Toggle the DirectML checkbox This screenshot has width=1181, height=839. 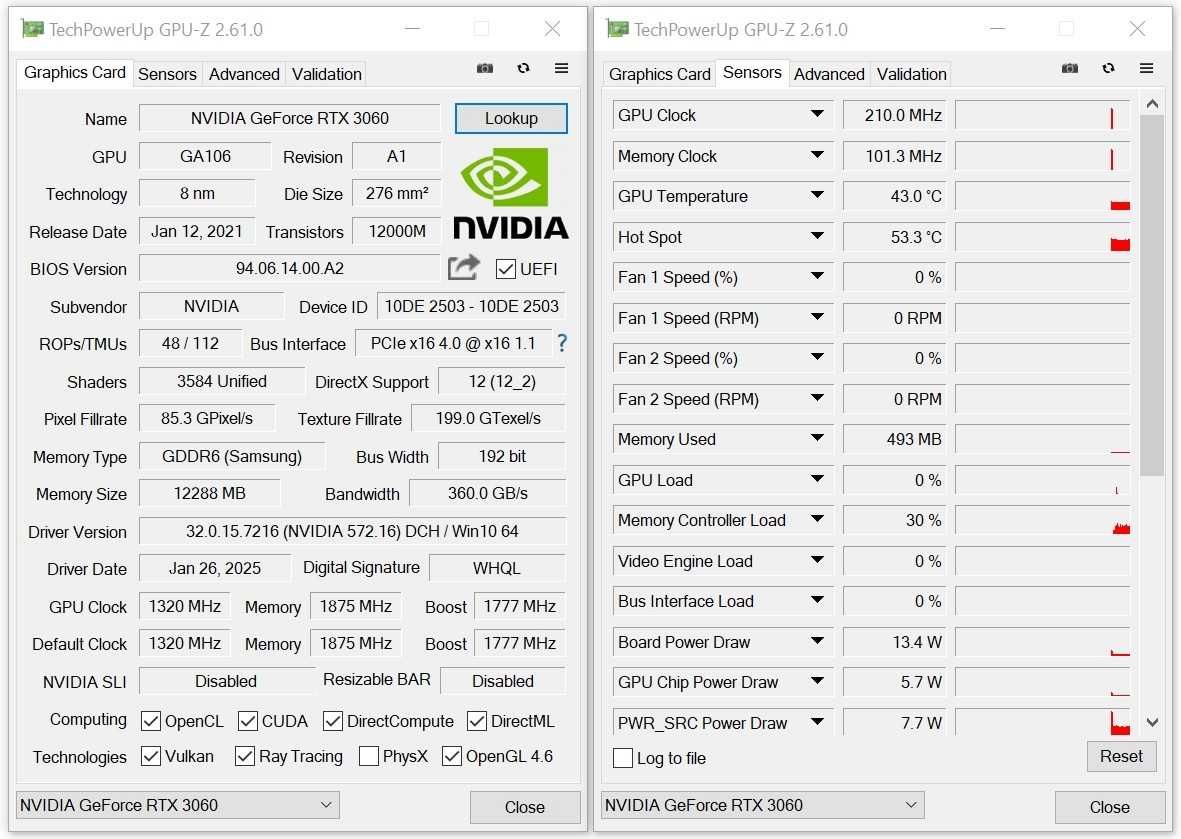pyautogui.click(x=477, y=722)
